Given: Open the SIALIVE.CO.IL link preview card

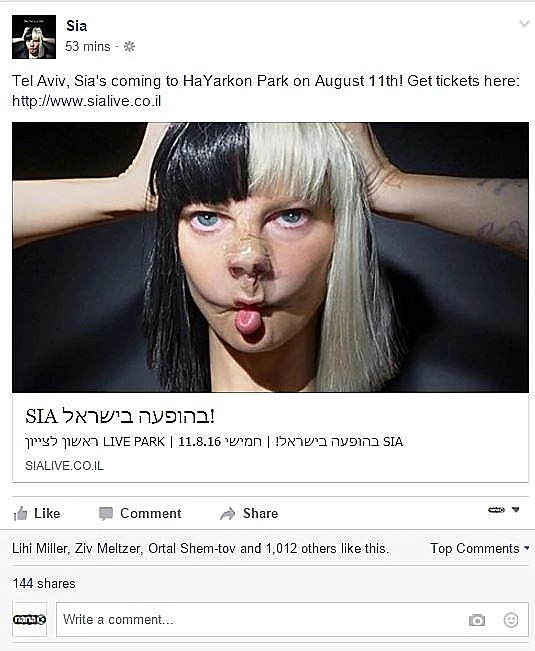Looking at the screenshot, I should [x=270, y=438].
